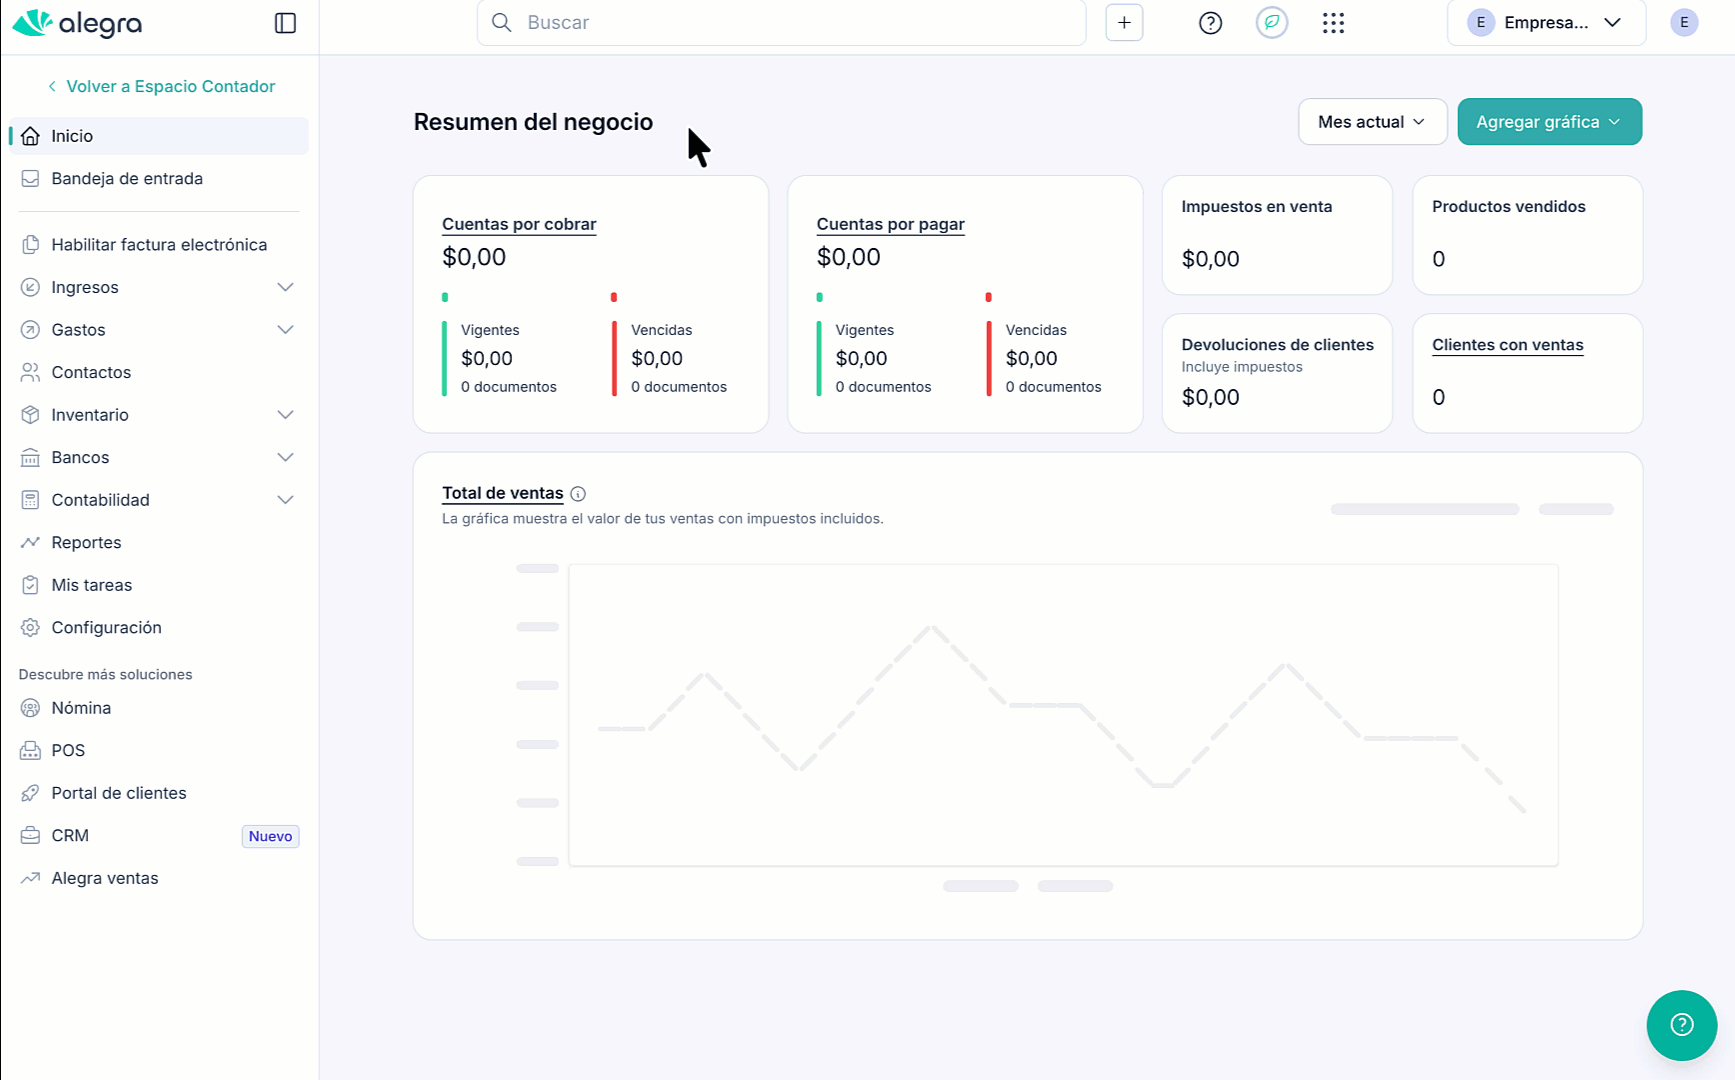Expand the Bancos menu chevron
The height and width of the screenshot is (1080, 1735).
285,457
